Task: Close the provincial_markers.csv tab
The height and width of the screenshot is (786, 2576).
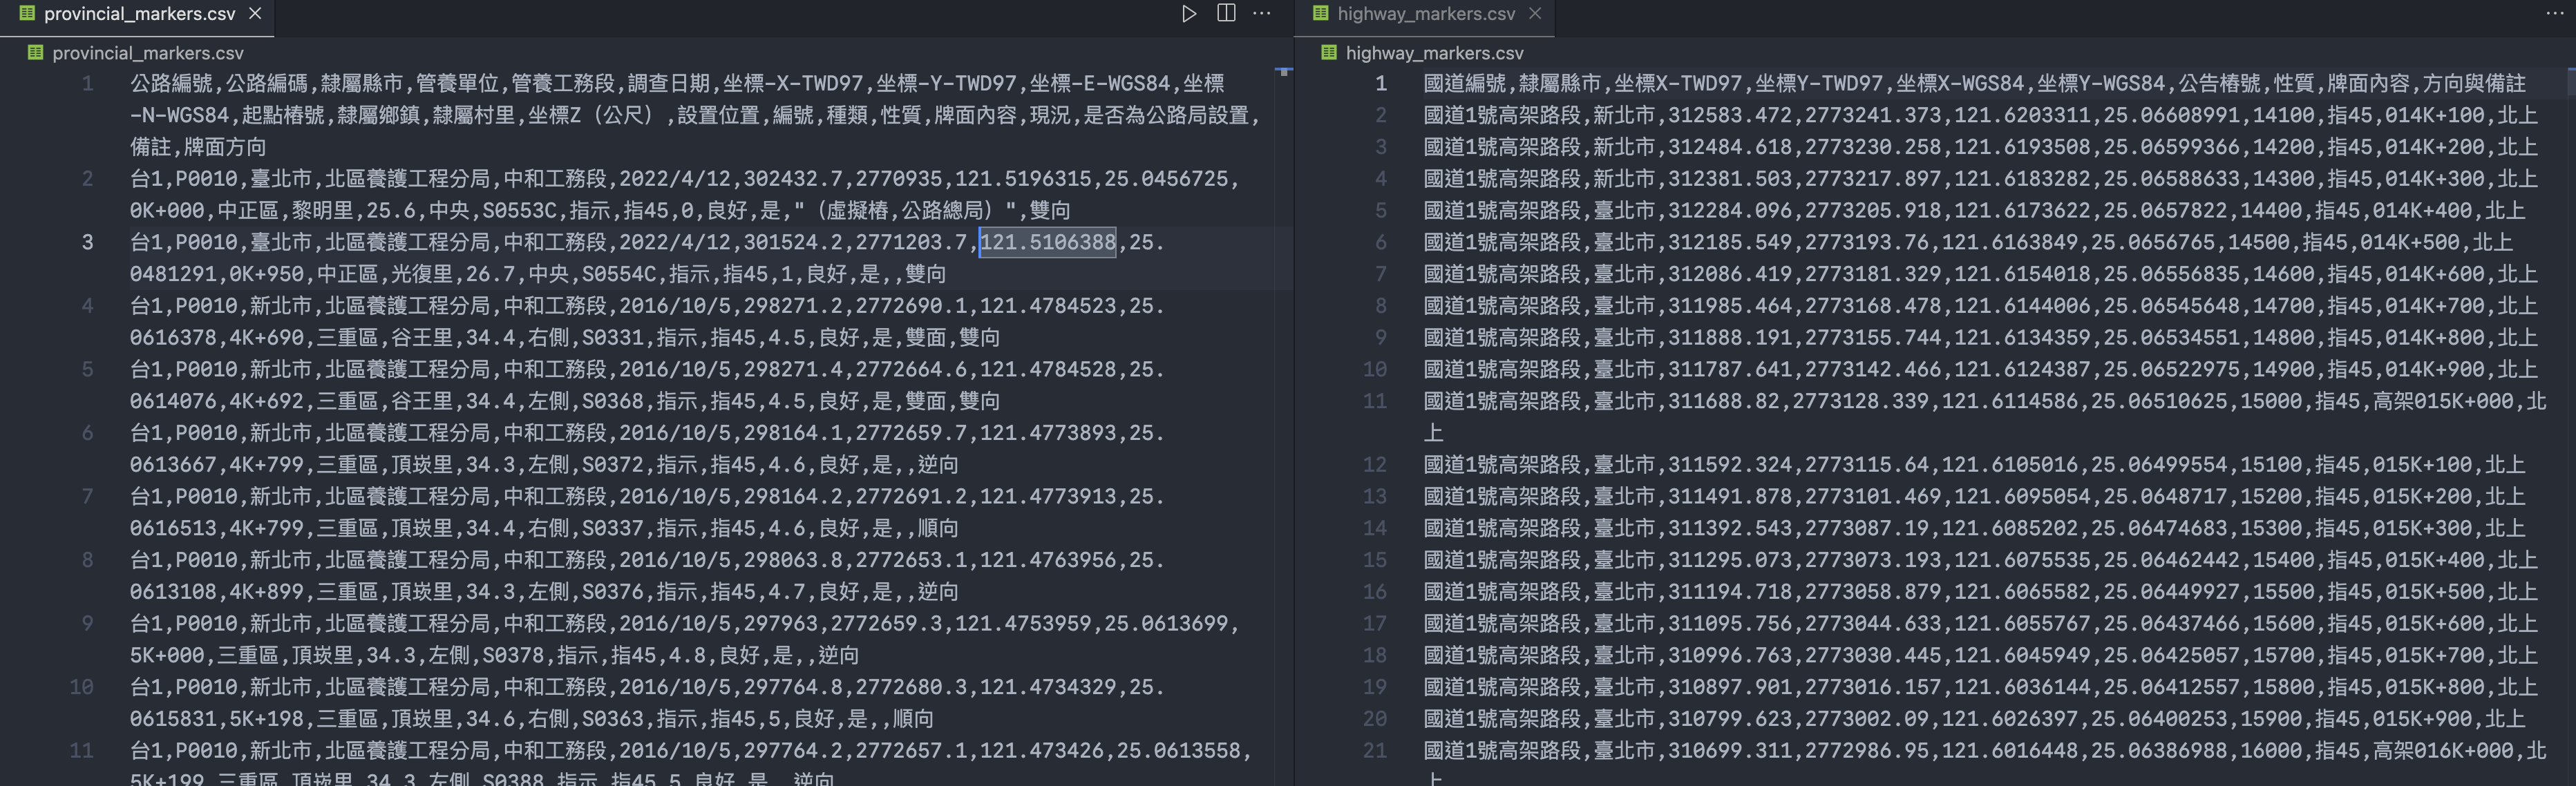Action: 255,14
